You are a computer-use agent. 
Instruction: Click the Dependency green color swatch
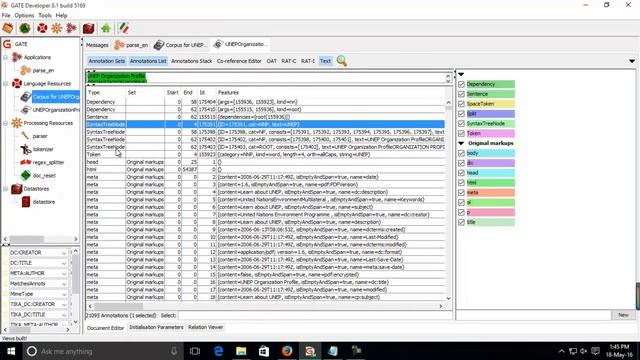point(491,84)
